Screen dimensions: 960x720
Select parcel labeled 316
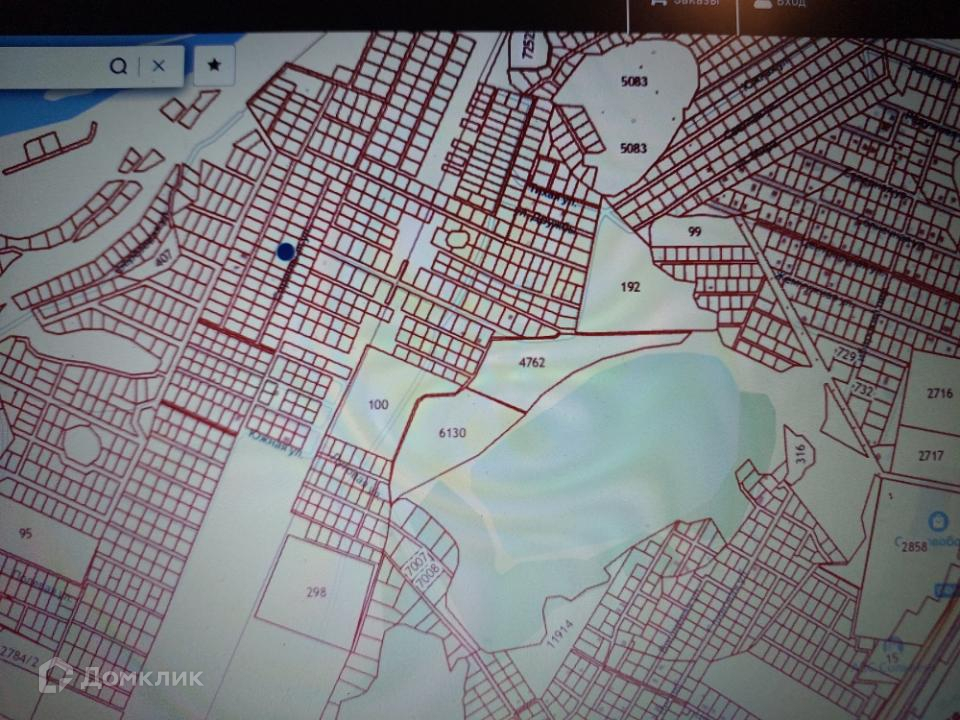pos(802,454)
